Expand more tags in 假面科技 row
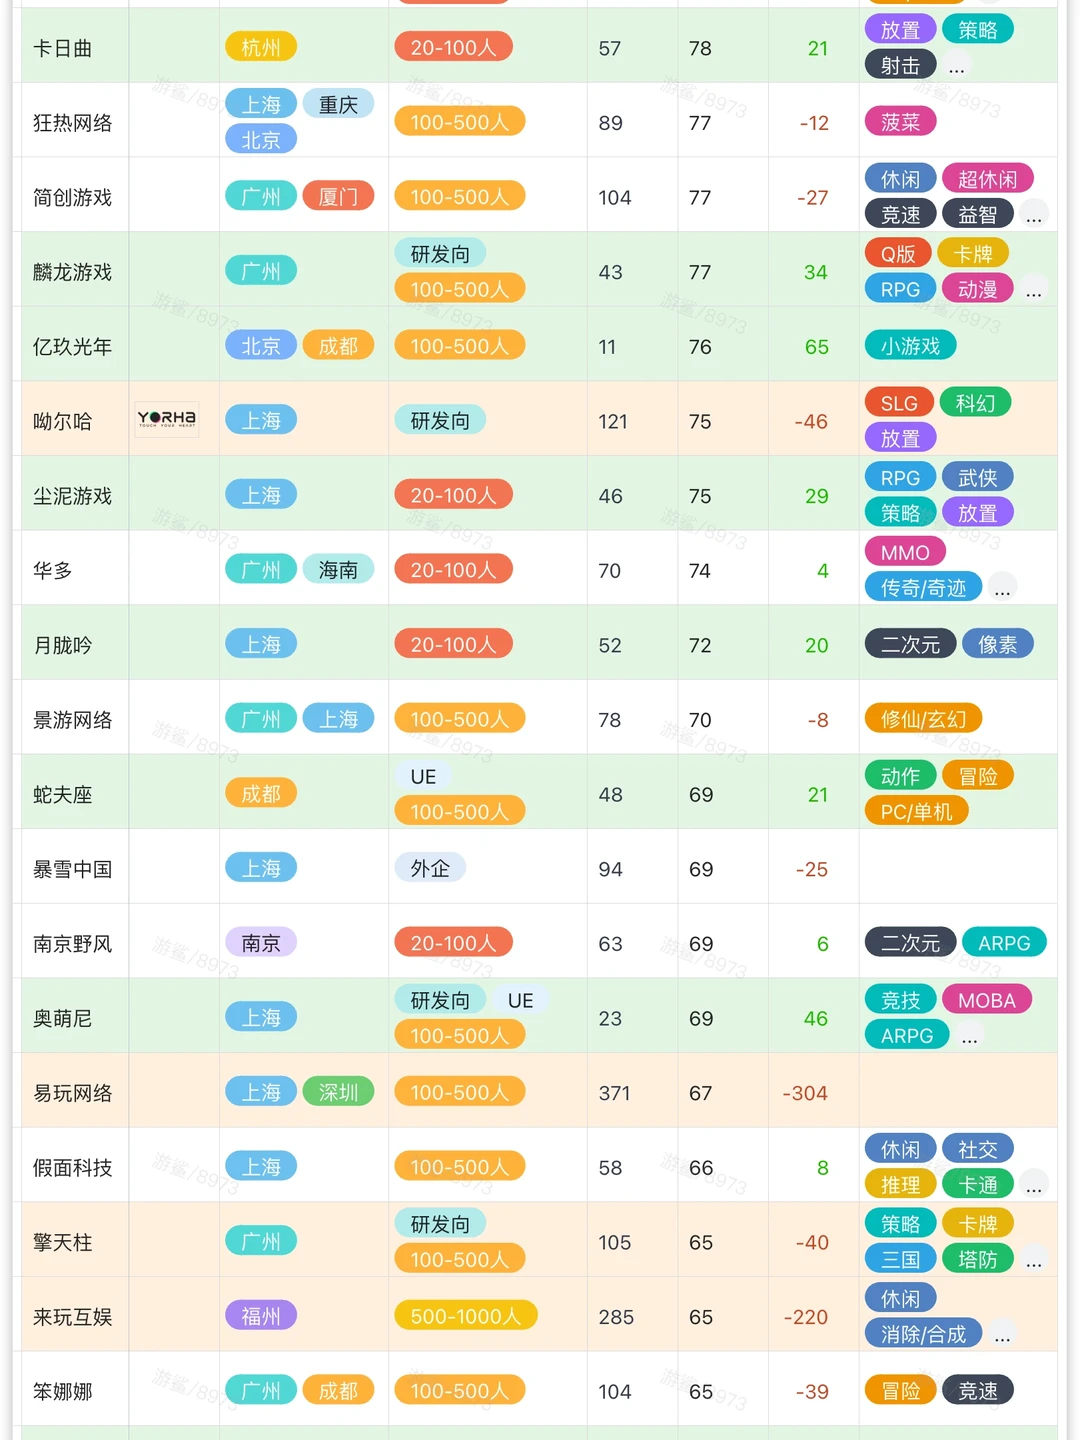 (1033, 1185)
